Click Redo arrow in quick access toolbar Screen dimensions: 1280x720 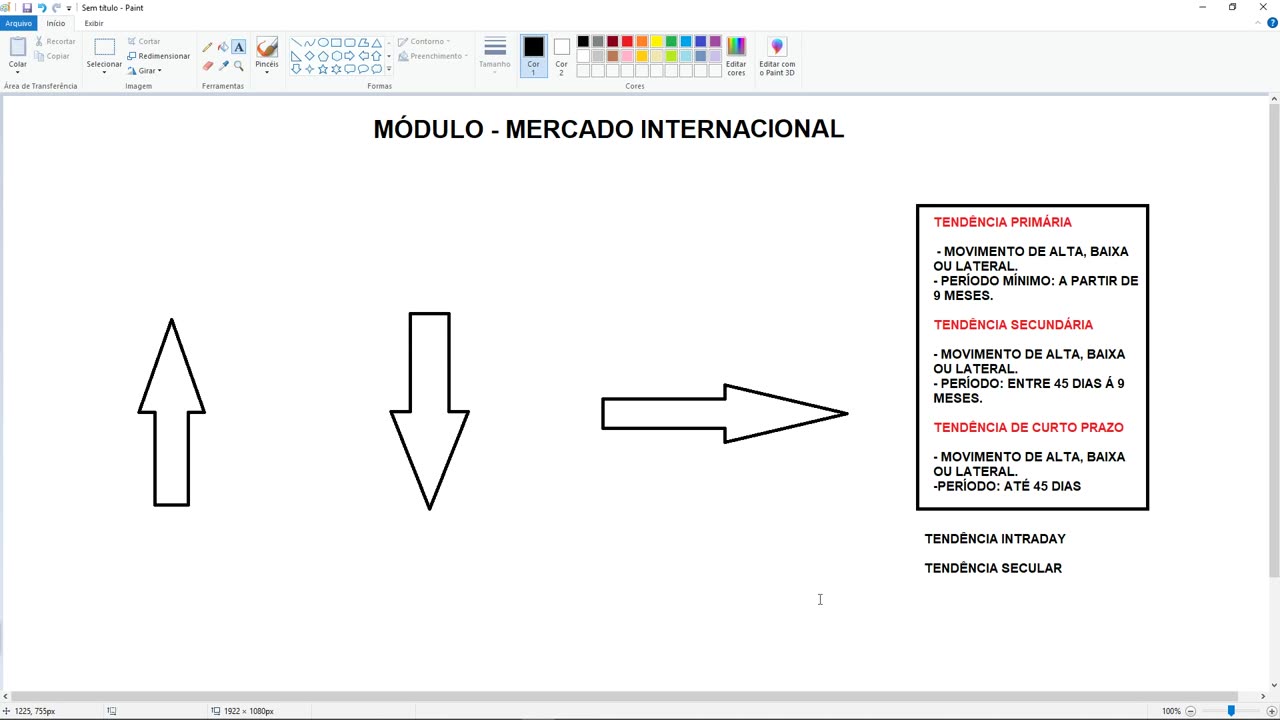click(x=56, y=7)
